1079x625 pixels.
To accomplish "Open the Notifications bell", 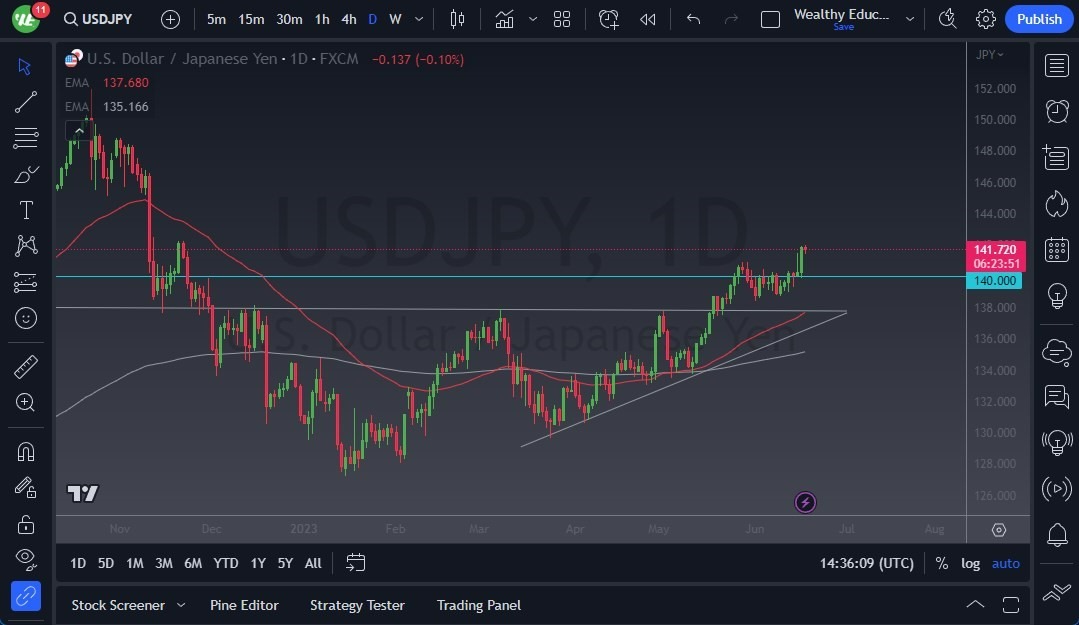I will tap(1056, 535).
